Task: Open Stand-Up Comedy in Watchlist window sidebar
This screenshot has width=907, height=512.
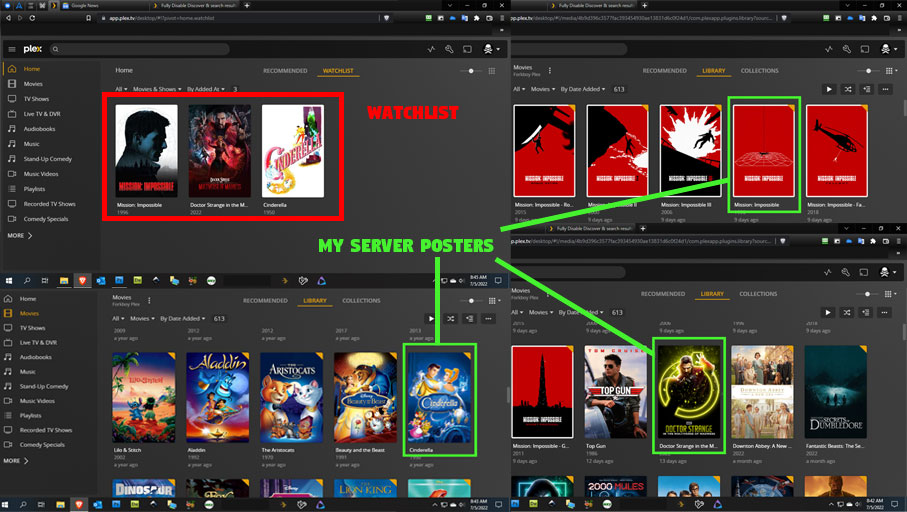Action: (x=47, y=159)
